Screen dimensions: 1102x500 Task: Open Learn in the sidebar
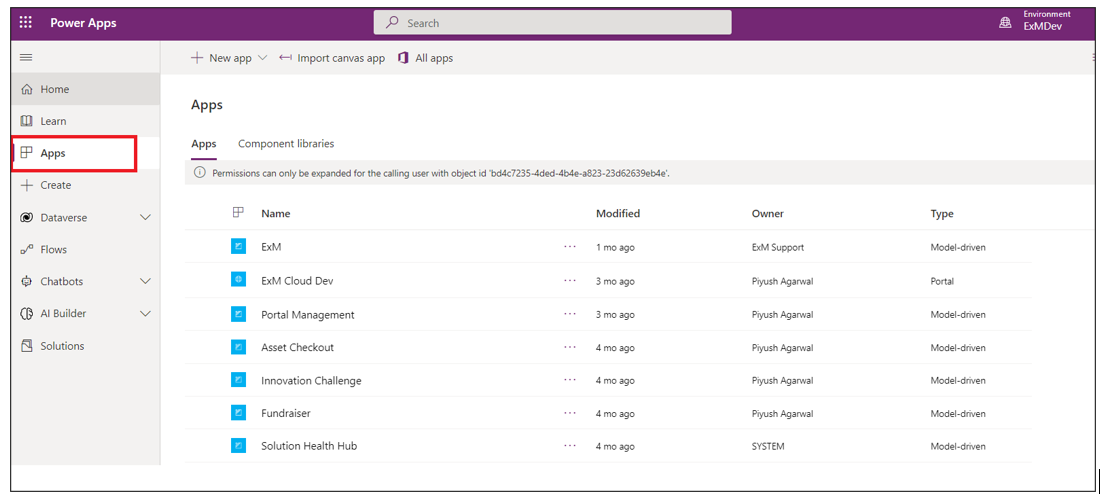point(86,121)
